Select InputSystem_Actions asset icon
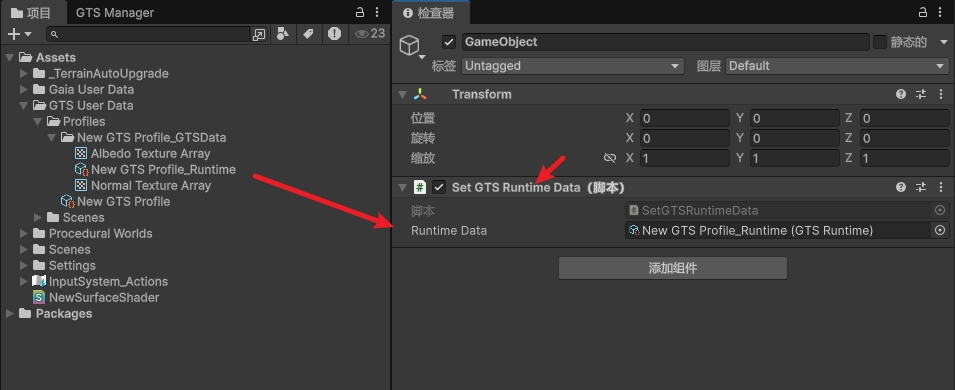Viewport: 955px width, 390px height. pos(39,281)
